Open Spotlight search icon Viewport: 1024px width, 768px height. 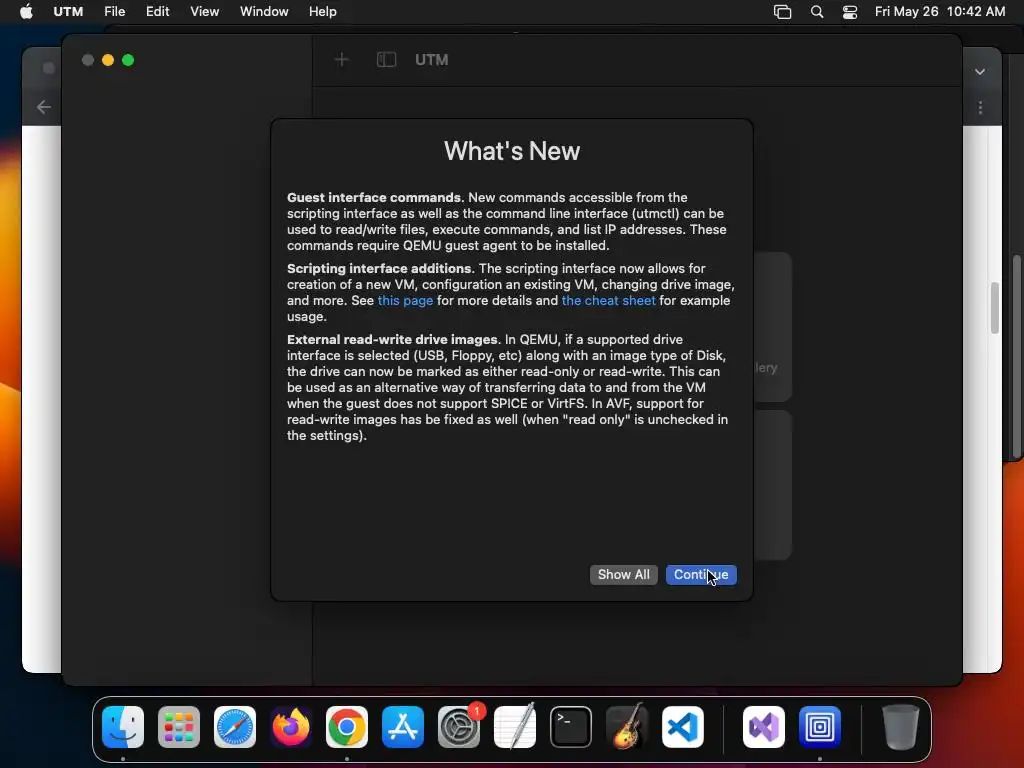816,12
